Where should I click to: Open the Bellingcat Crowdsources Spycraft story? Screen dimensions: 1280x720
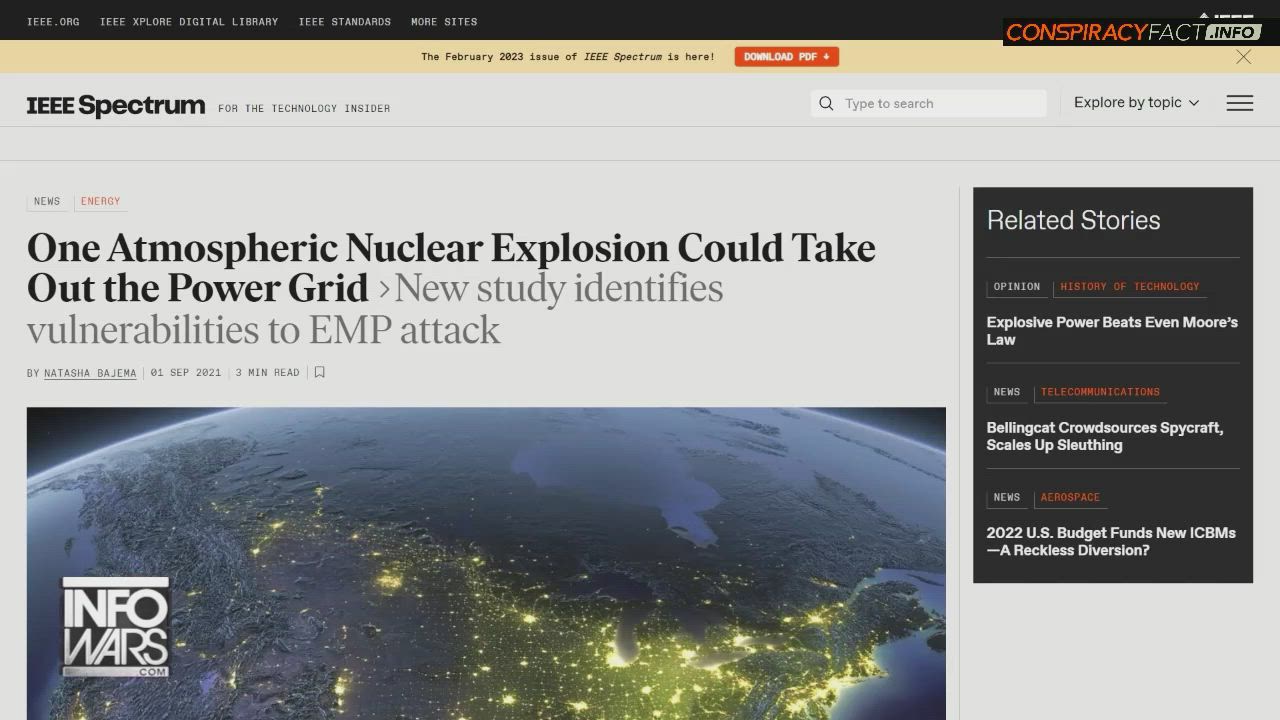(x=1104, y=436)
